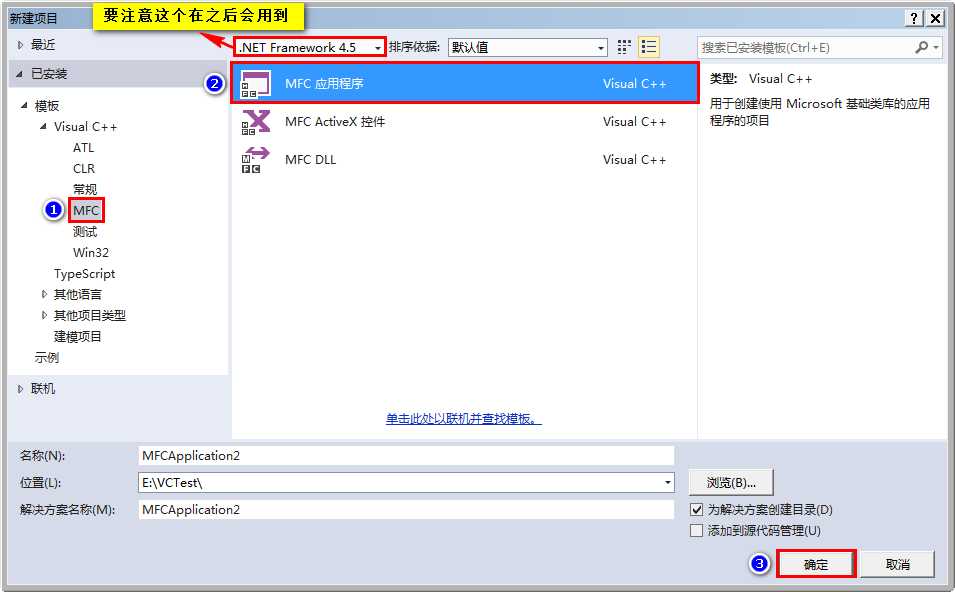Select the 常规 tree item
The height and width of the screenshot is (592, 955).
(85, 189)
